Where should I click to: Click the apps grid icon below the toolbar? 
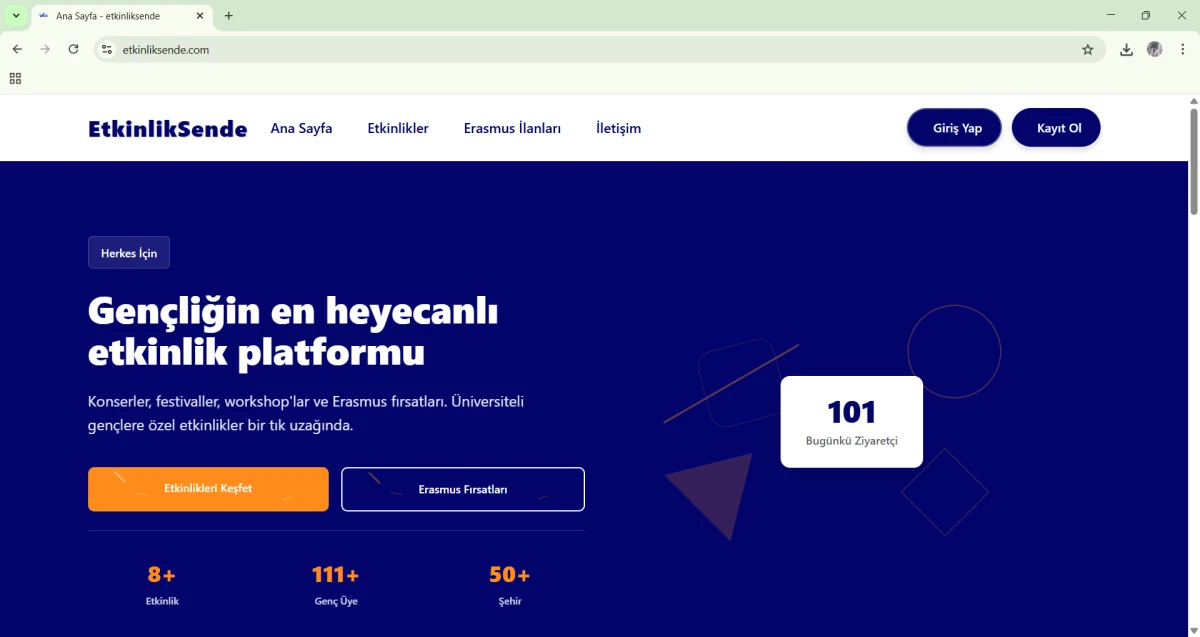(x=14, y=77)
